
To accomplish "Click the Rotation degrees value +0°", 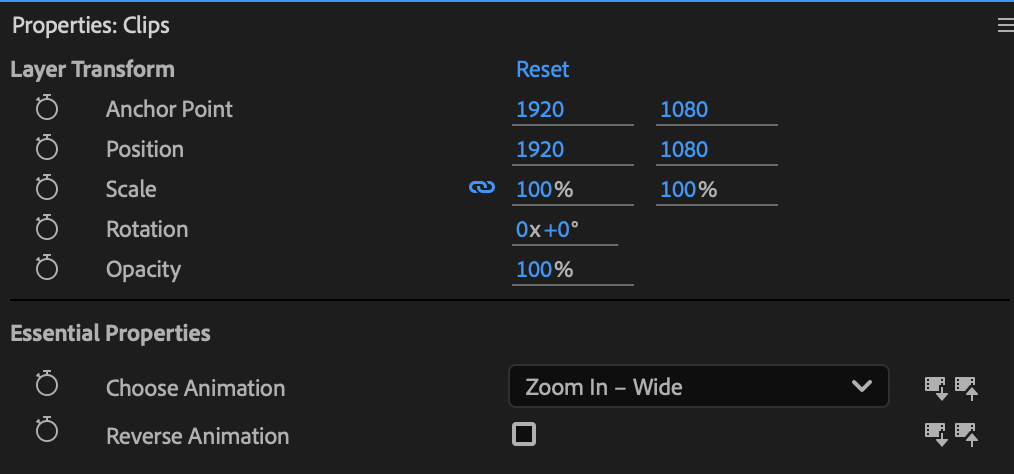I will click(562, 229).
